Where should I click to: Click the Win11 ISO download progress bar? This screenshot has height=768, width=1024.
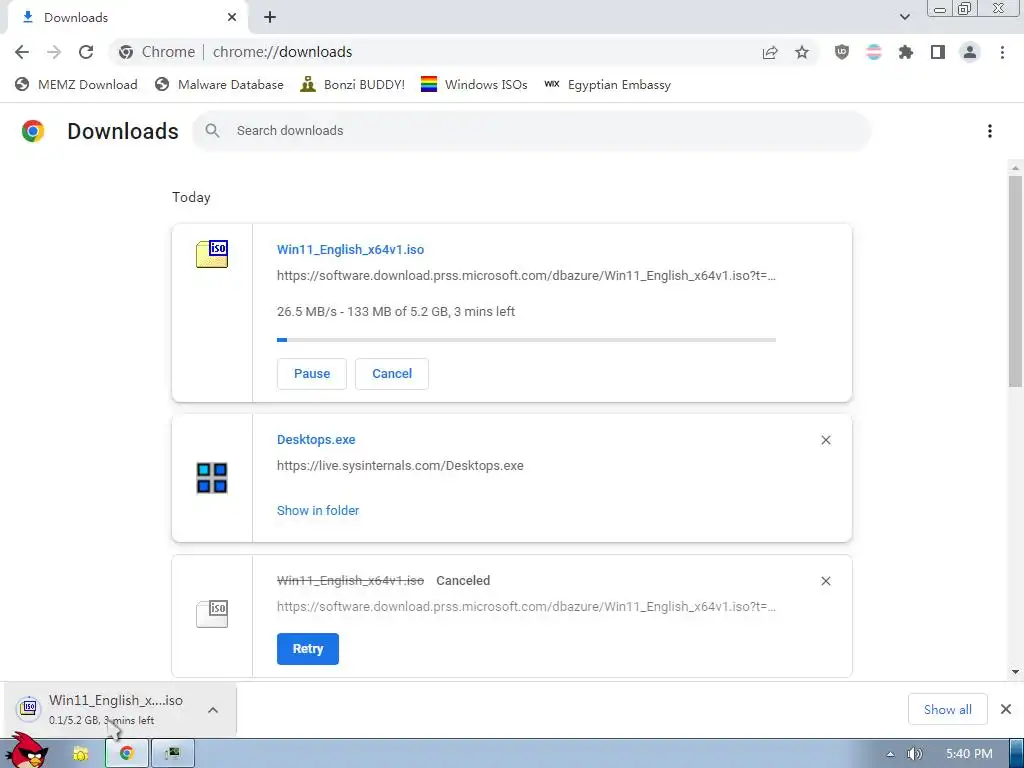coord(526,340)
